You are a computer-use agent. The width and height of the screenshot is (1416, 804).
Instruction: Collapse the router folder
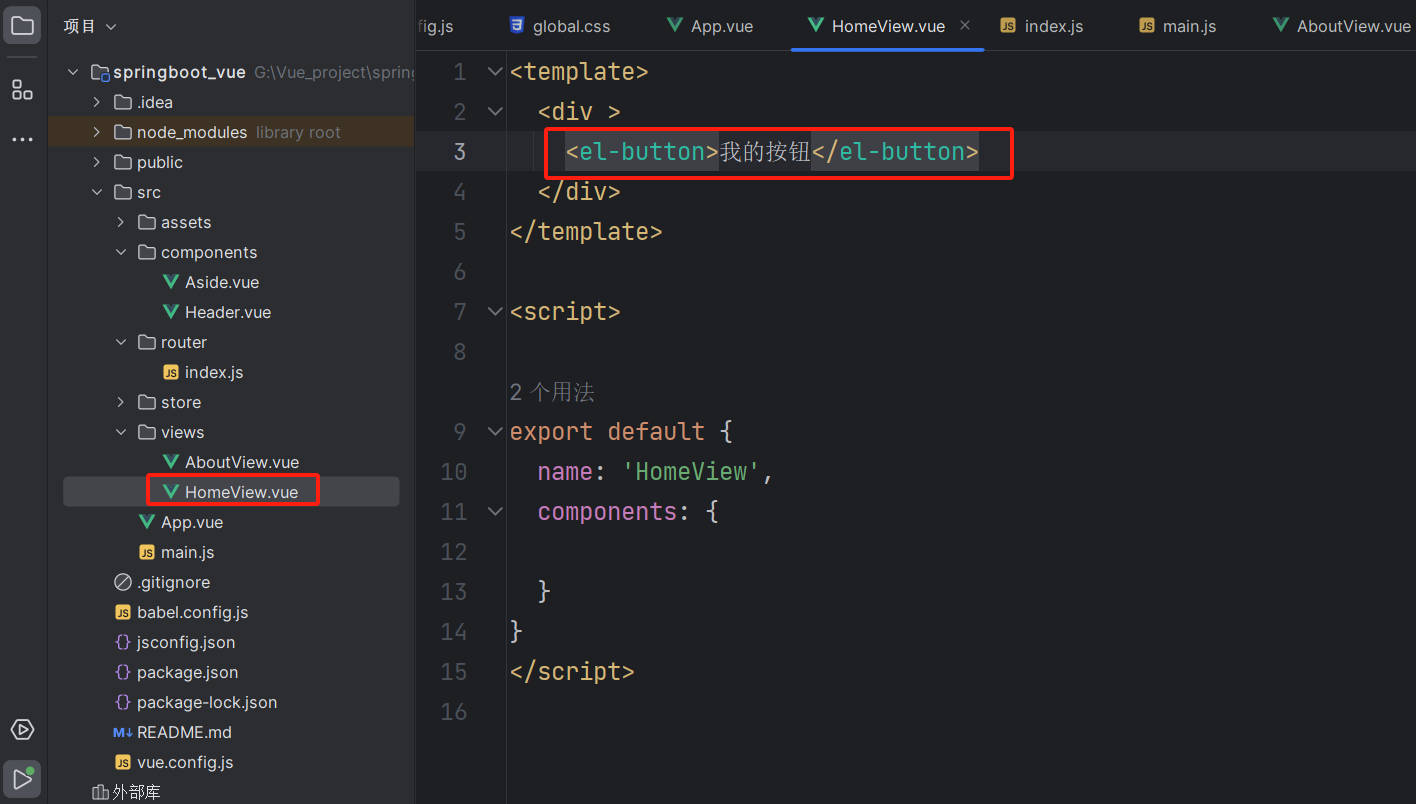(120, 342)
